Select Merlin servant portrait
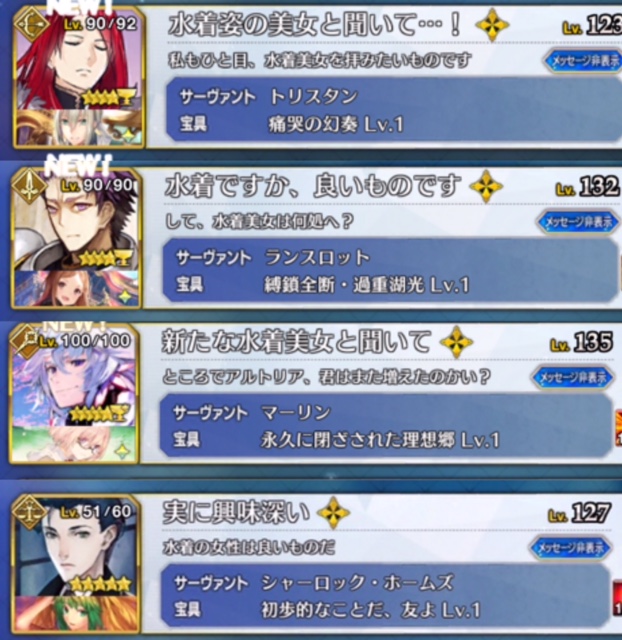The image size is (622, 640). 73,376
